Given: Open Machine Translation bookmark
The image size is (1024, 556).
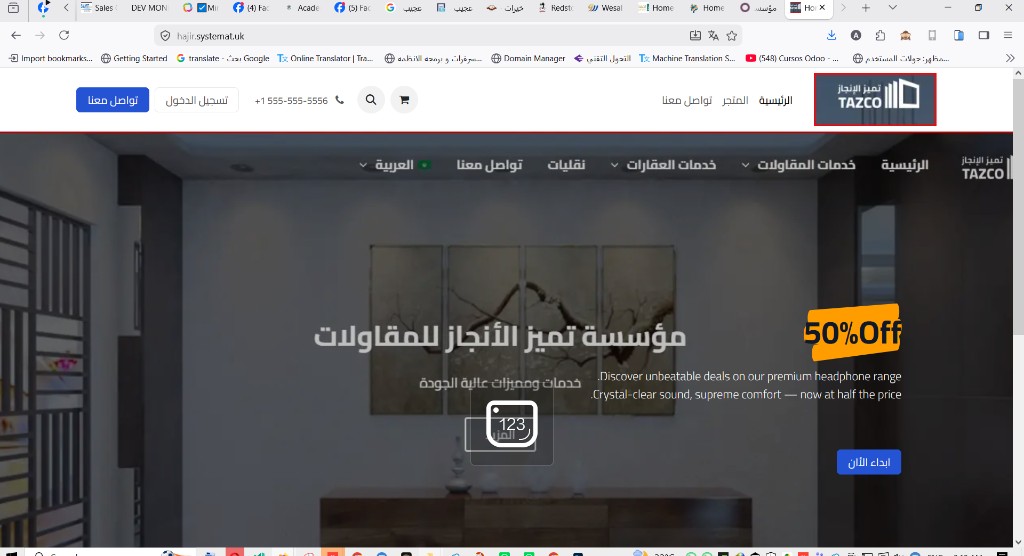Looking at the screenshot, I should point(687,58).
